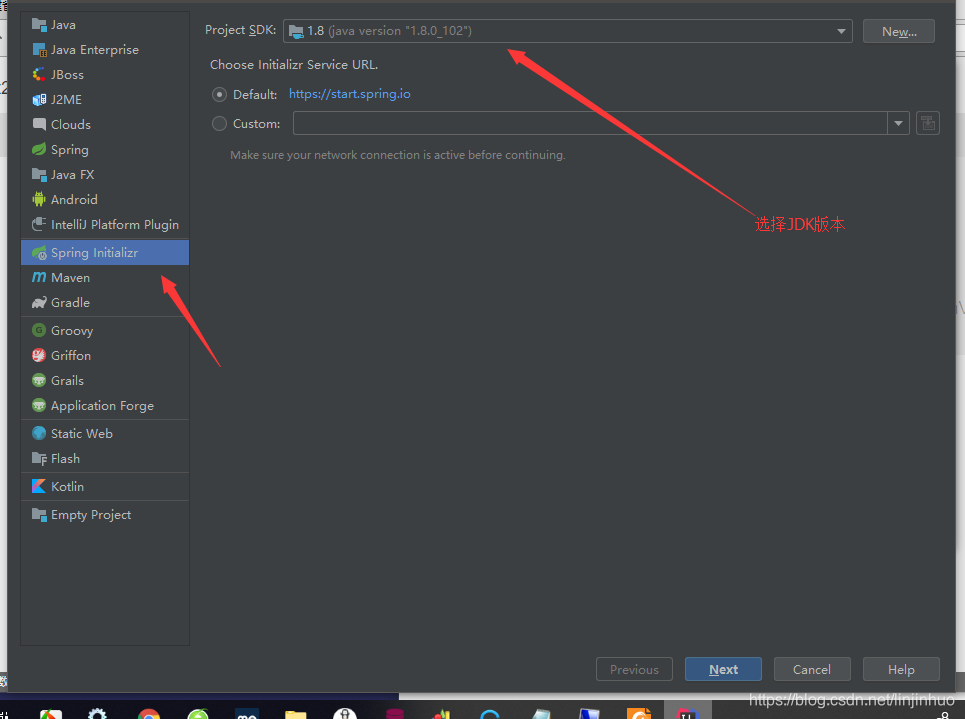Image resolution: width=965 pixels, height=719 pixels.
Task: Choose Static Web globe icon entry
Action: [39, 433]
